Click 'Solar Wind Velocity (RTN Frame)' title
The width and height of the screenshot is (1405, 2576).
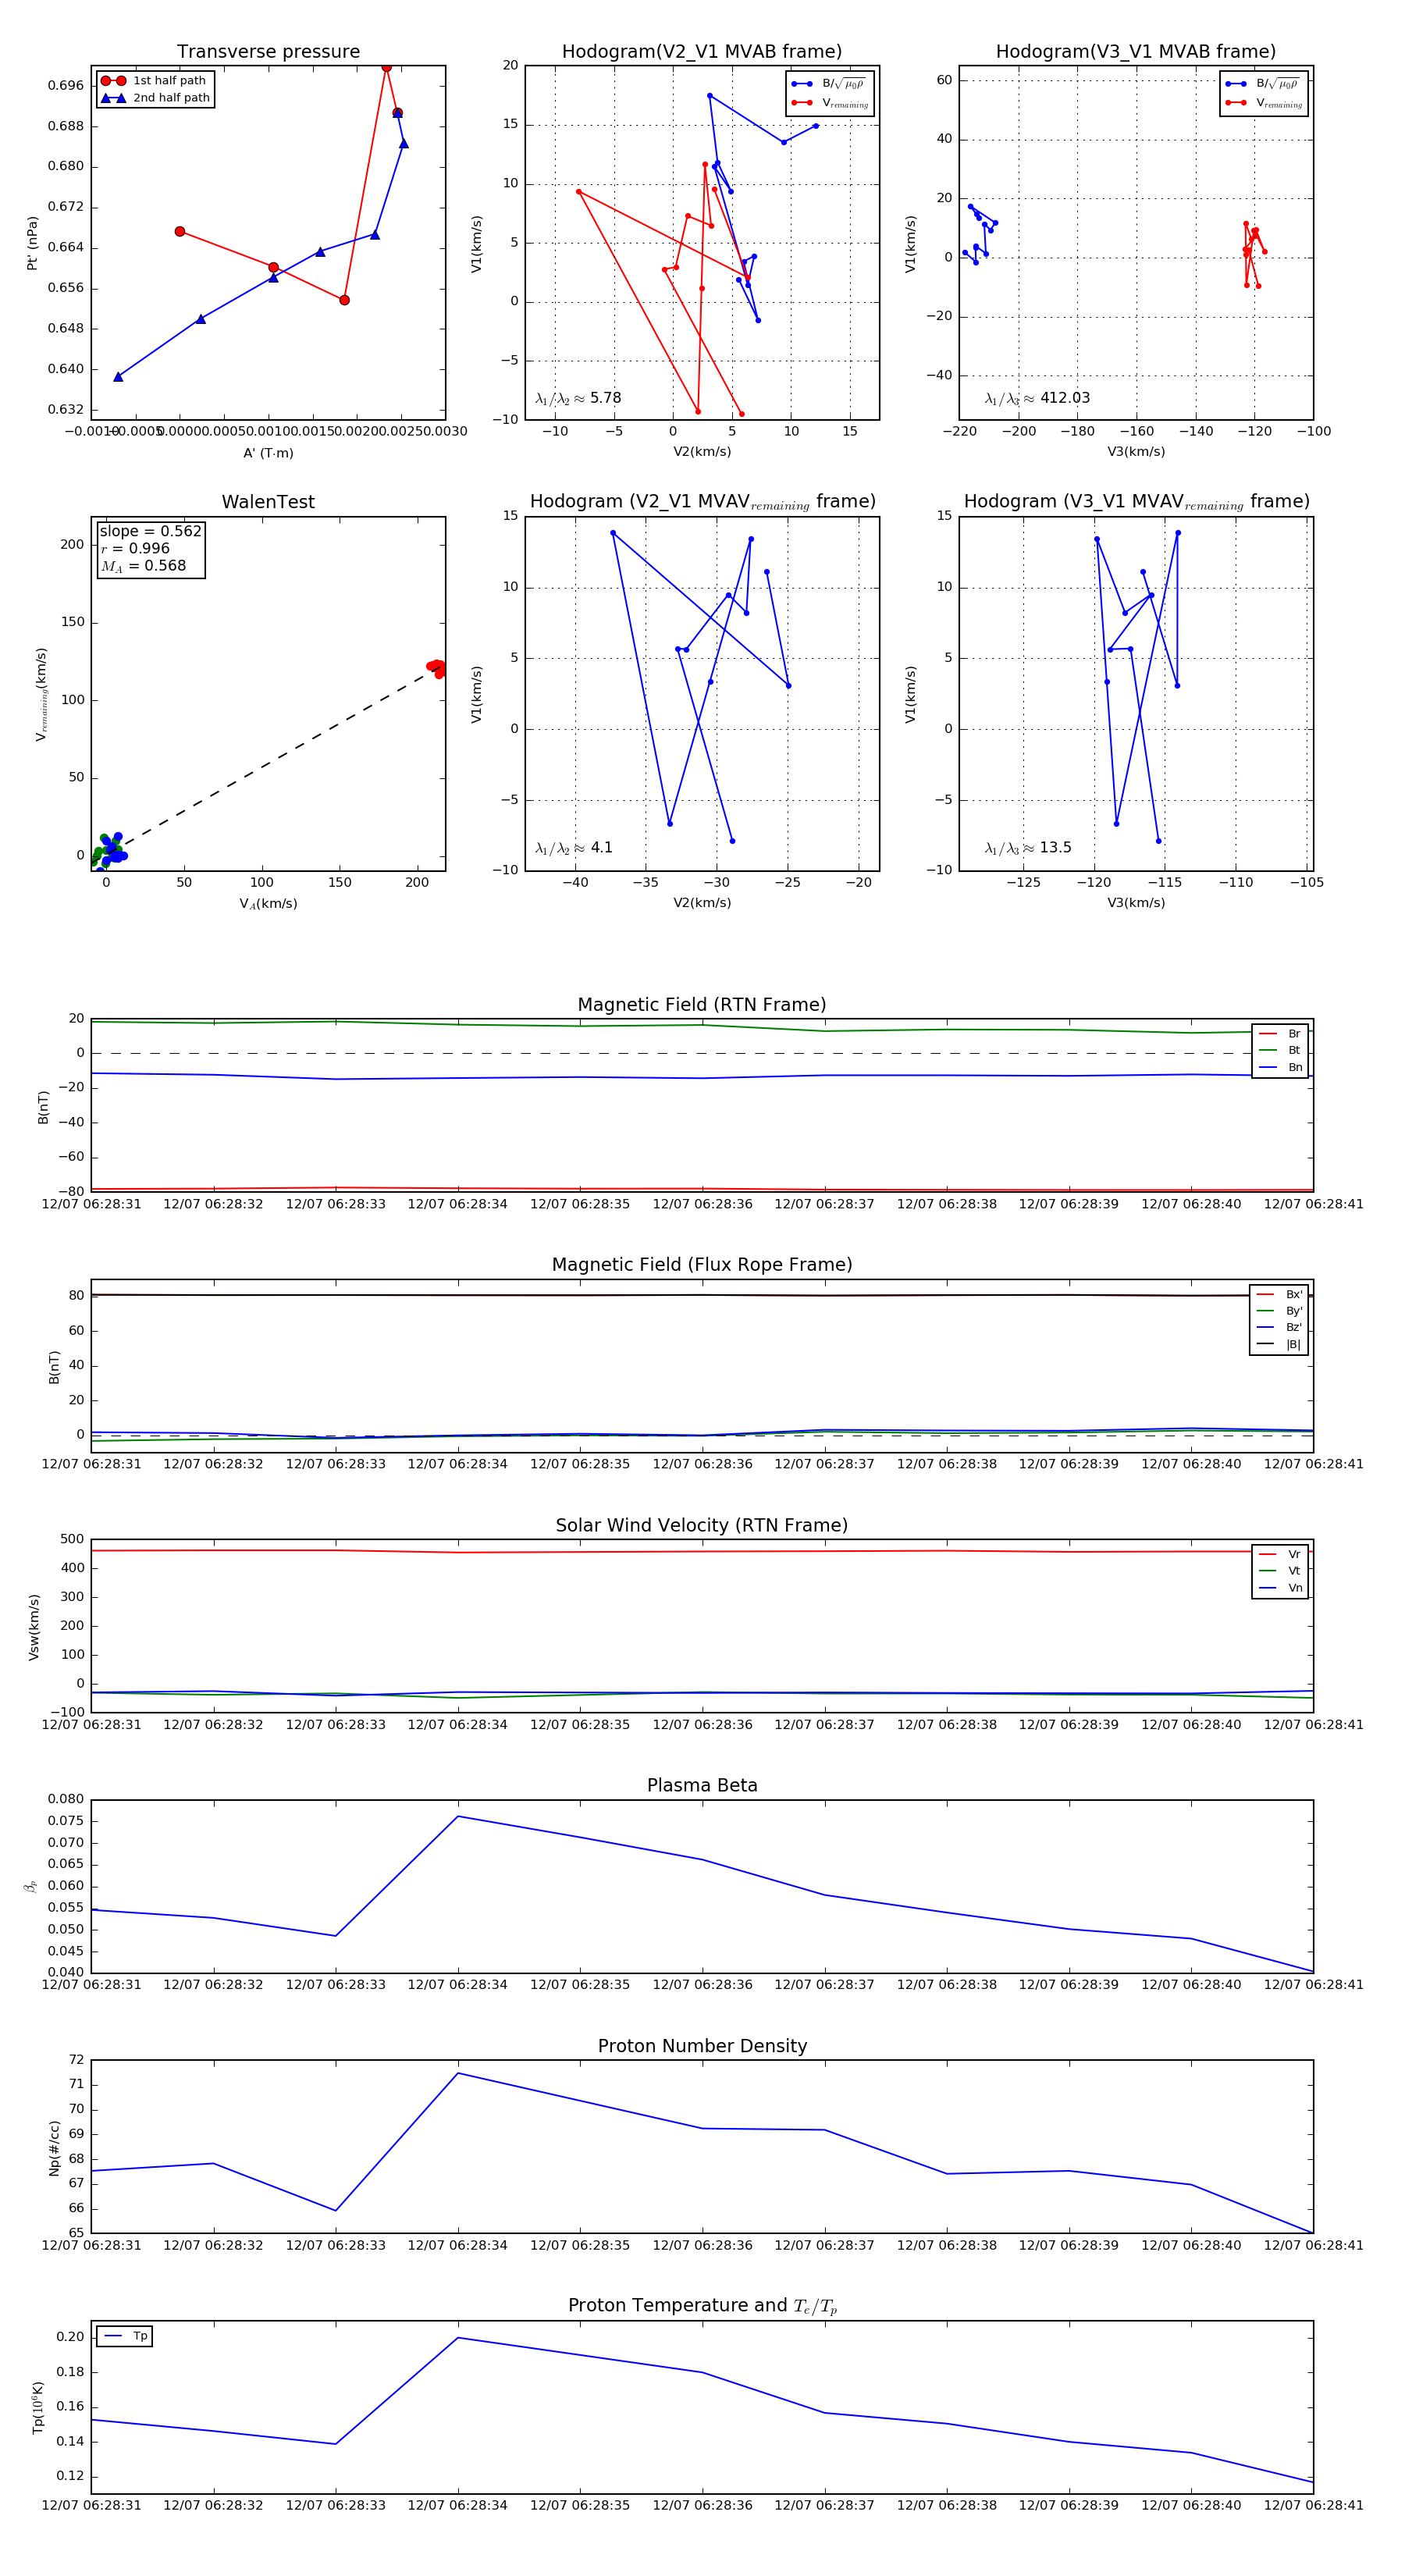coord(702,1525)
